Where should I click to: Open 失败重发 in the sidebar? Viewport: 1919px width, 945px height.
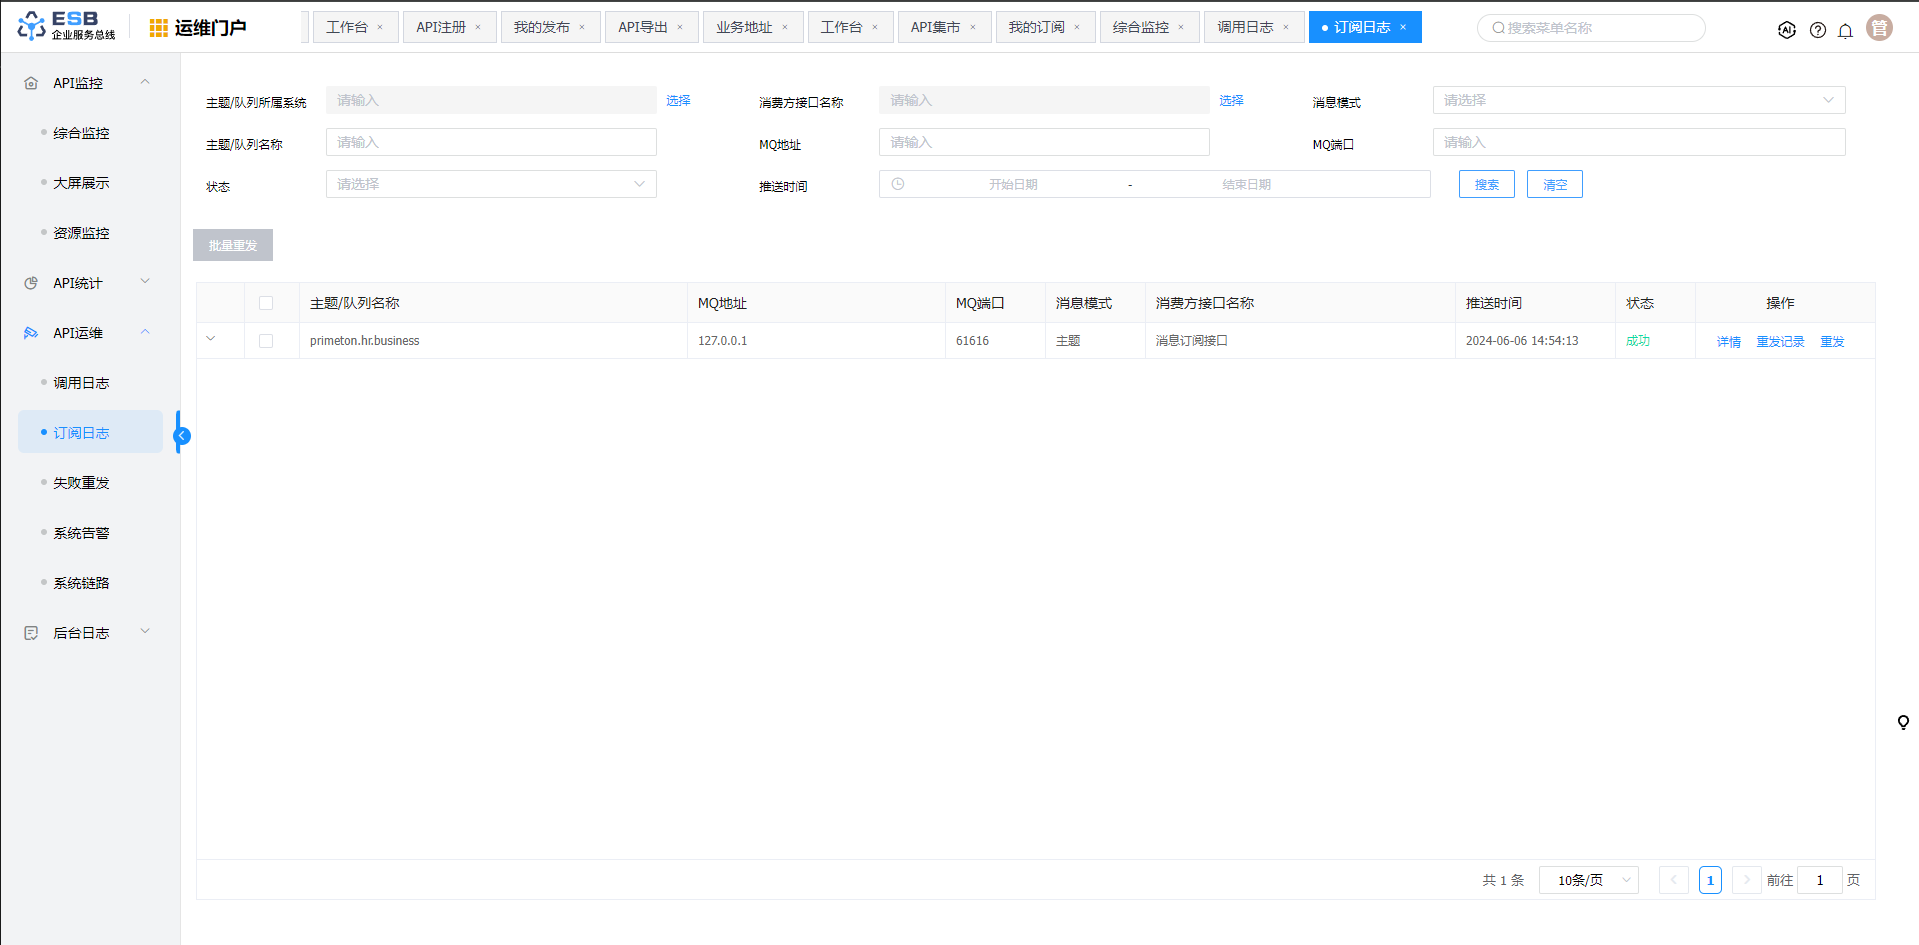[81, 483]
